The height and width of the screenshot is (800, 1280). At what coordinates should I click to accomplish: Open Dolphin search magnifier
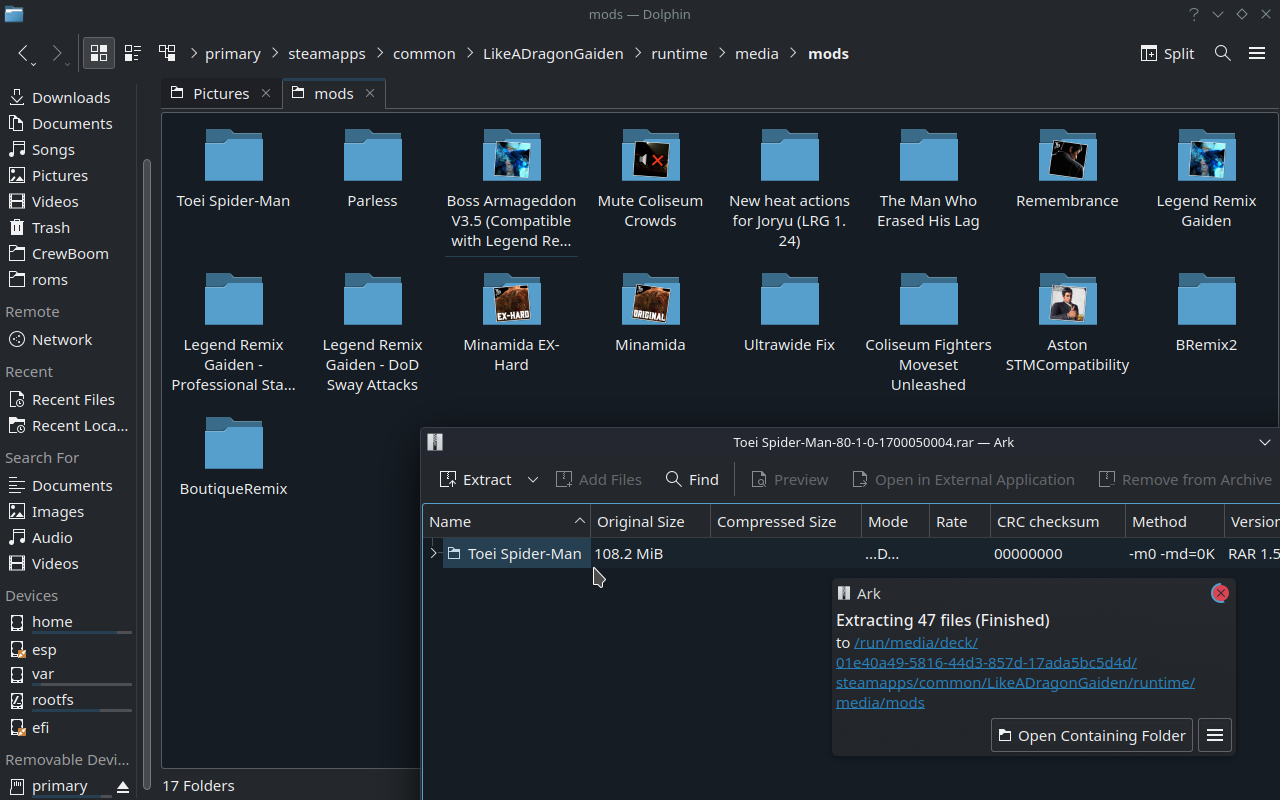[x=1222, y=54]
